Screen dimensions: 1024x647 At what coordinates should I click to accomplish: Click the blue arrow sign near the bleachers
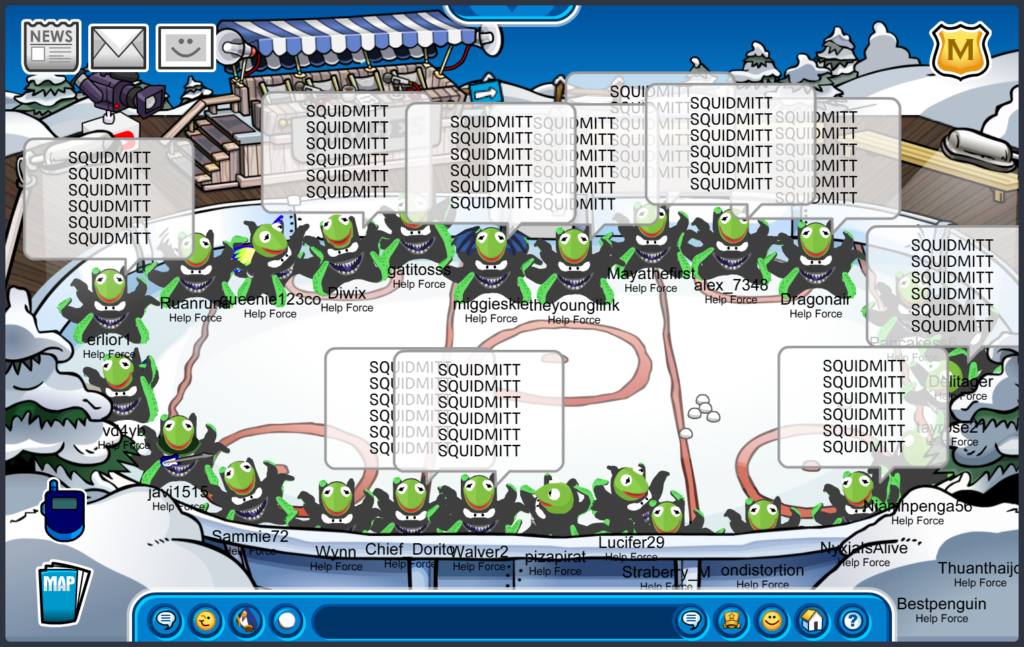click(x=484, y=92)
